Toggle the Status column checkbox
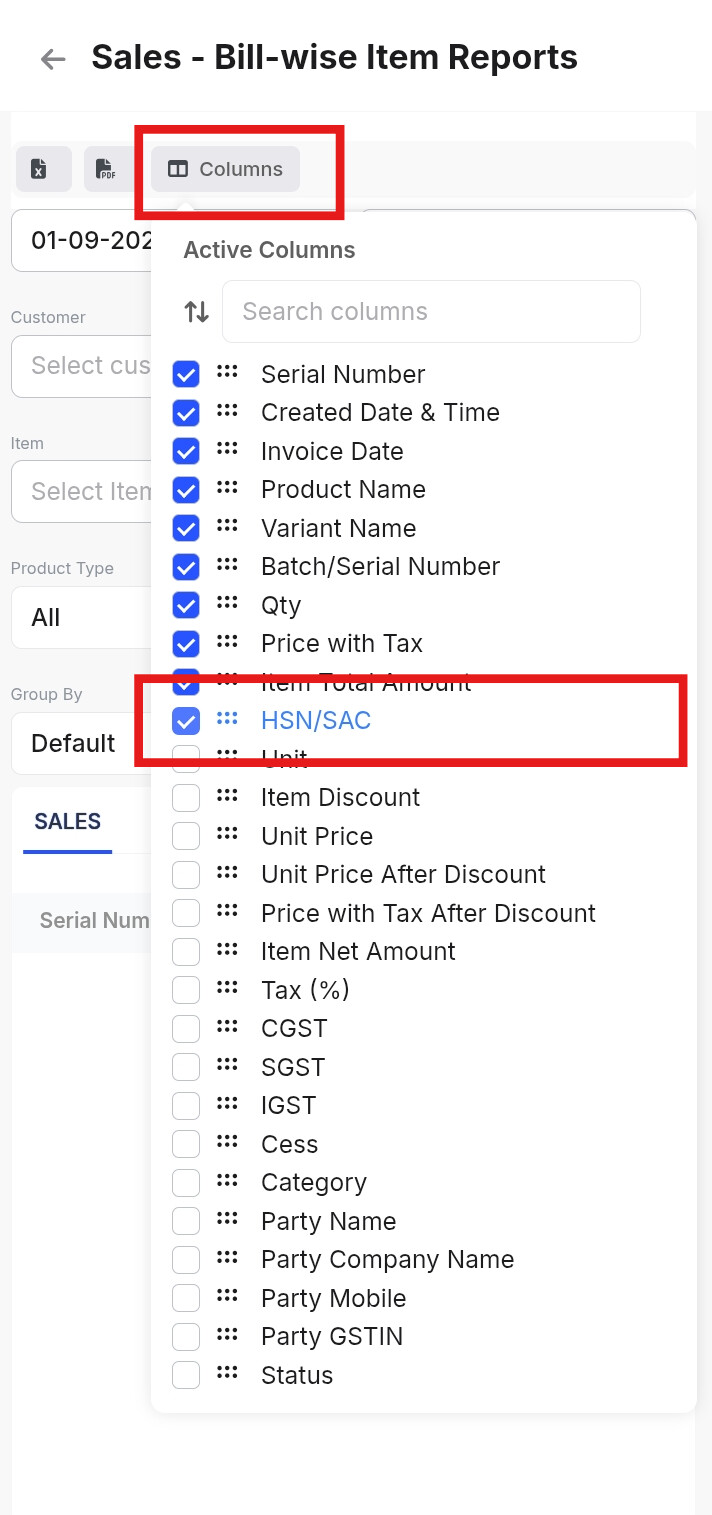Image resolution: width=712 pixels, height=1515 pixels. tap(186, 1375)
